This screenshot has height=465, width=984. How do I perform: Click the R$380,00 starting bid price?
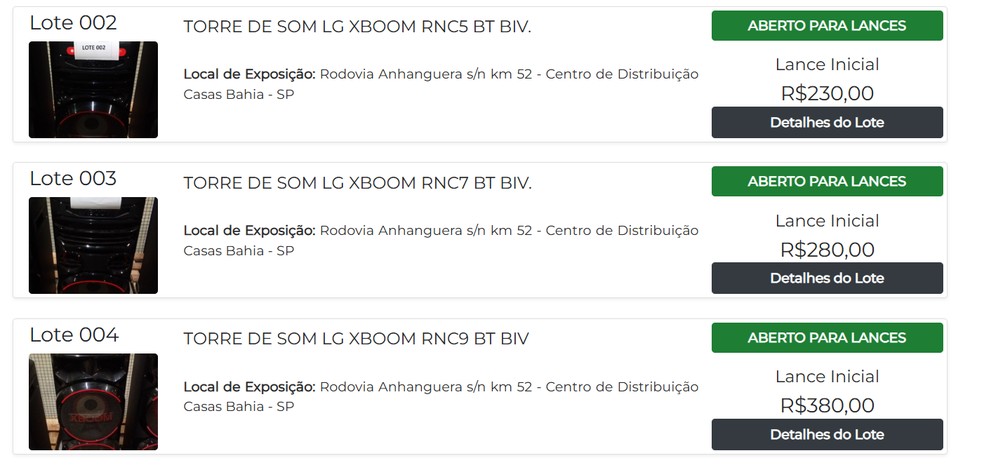pos(827,405)
